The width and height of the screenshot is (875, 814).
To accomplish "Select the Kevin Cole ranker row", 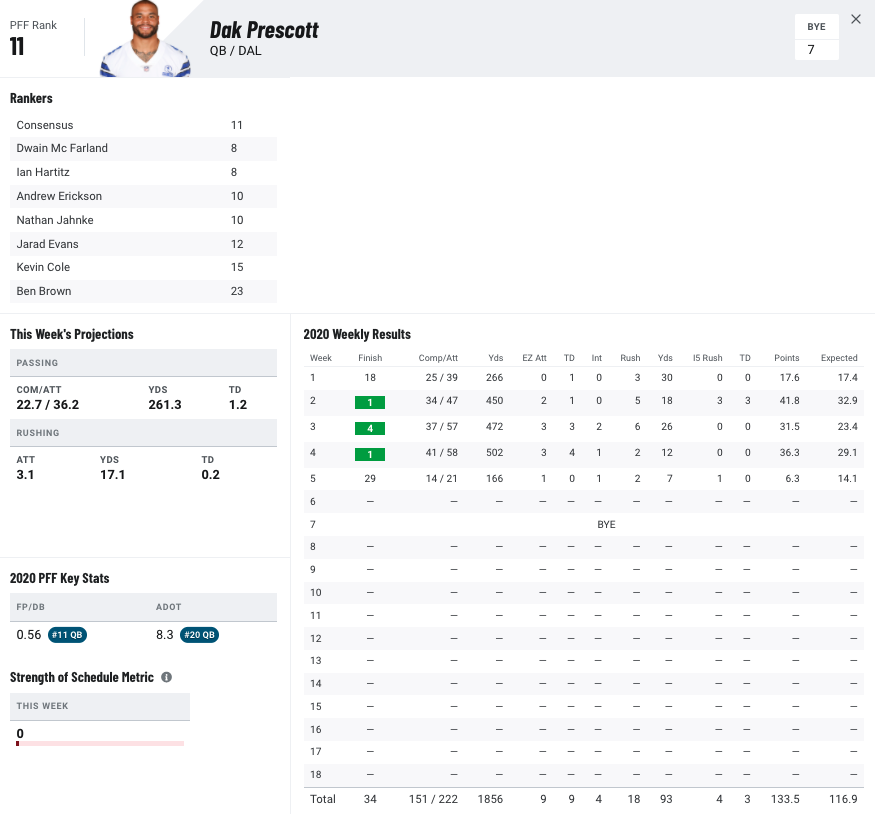I will tap(143, 267).
